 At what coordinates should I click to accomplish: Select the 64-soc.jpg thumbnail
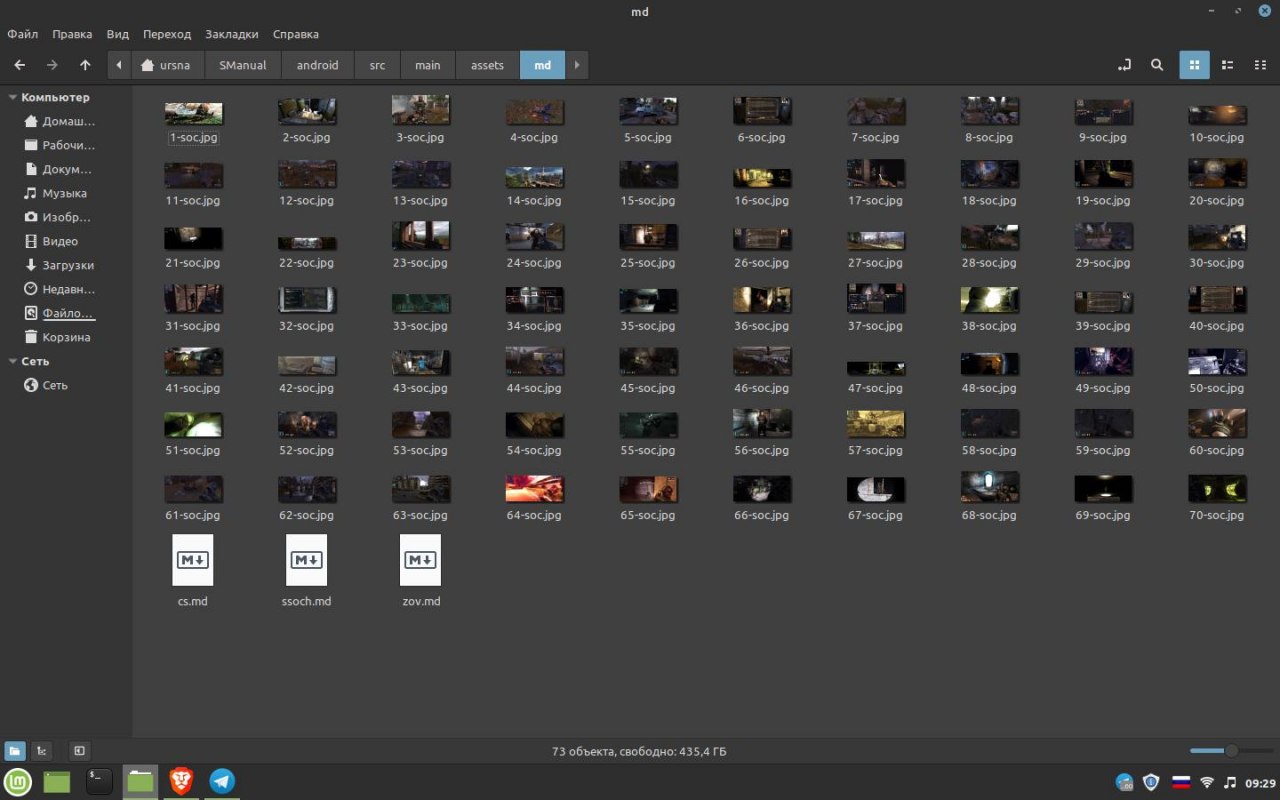click(535, 489)
